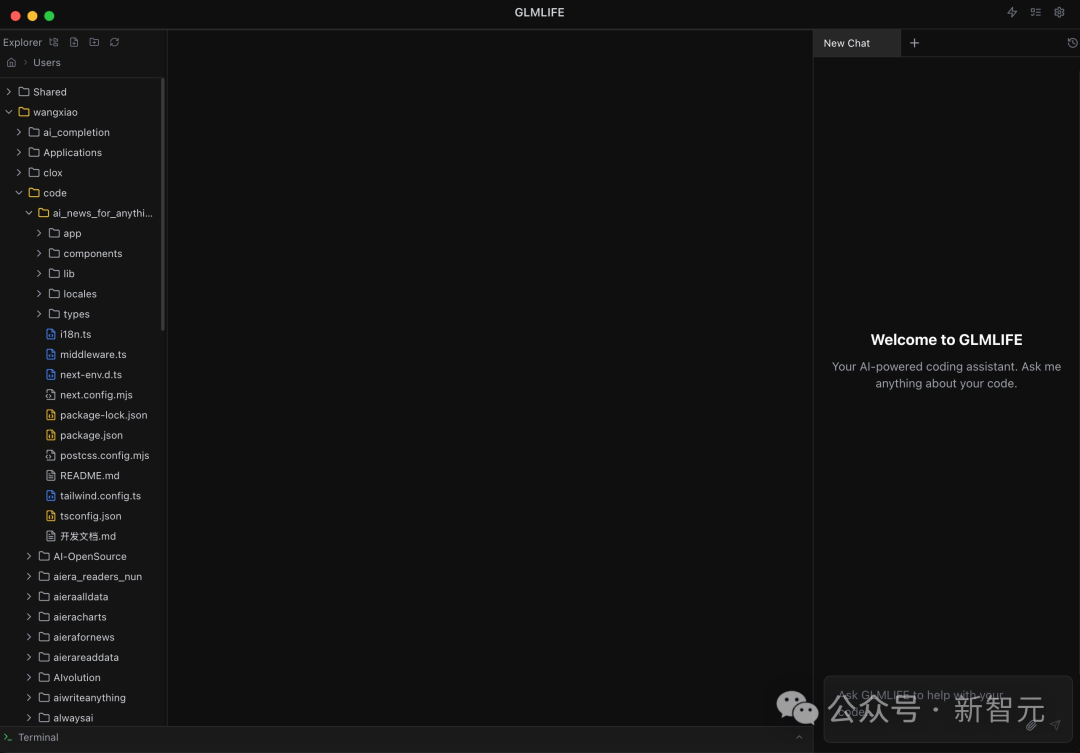This screenshot has width=1080, height=753.
Task: Collapse the wangxiao folder
Action: [x=9, y=112]
